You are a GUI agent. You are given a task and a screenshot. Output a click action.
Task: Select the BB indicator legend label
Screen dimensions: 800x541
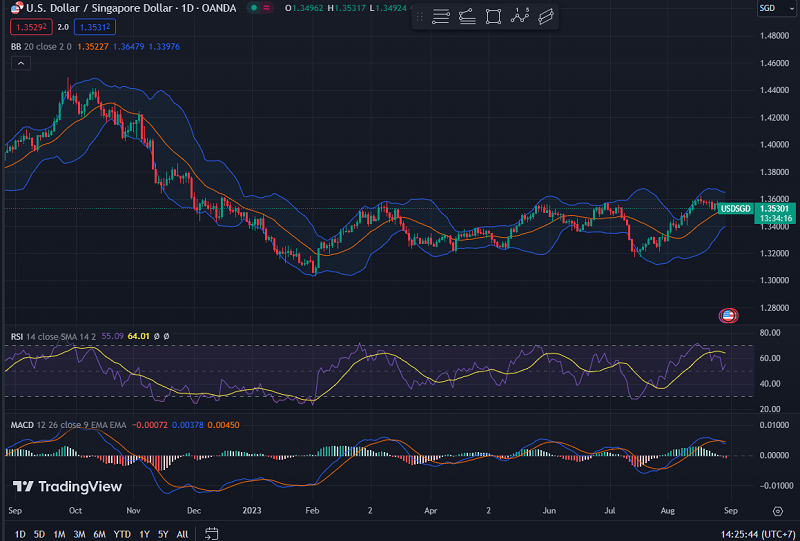[15, 45]
